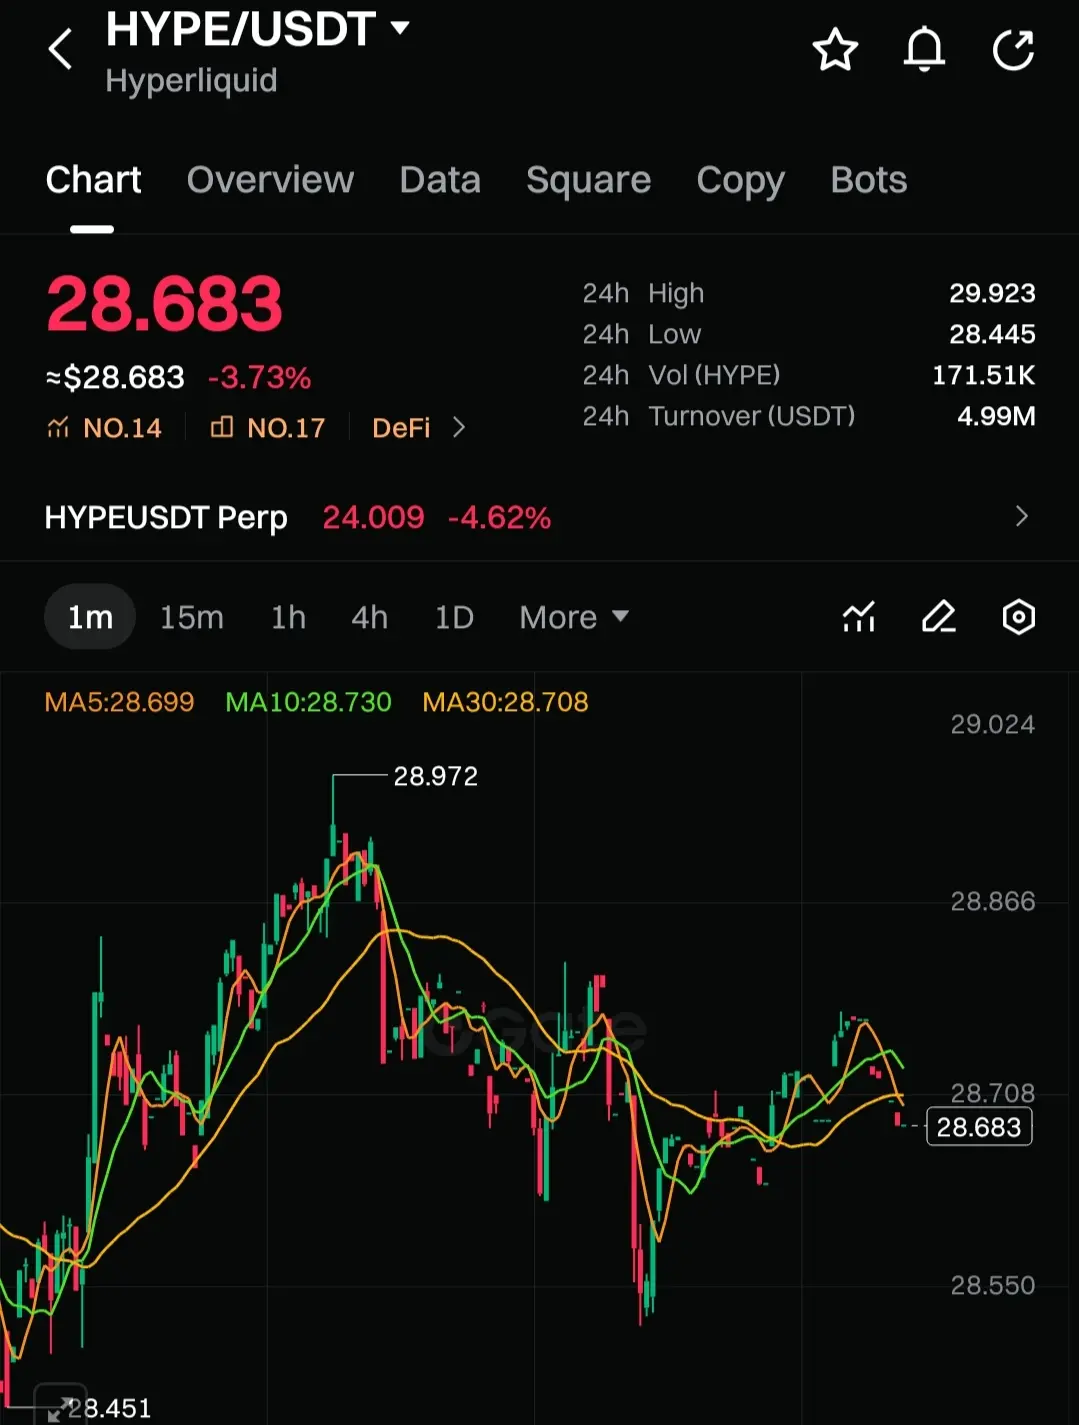Open chart settings hexagon icon
This screenshot has height=1425, width=1079.
pos(1018,617)
